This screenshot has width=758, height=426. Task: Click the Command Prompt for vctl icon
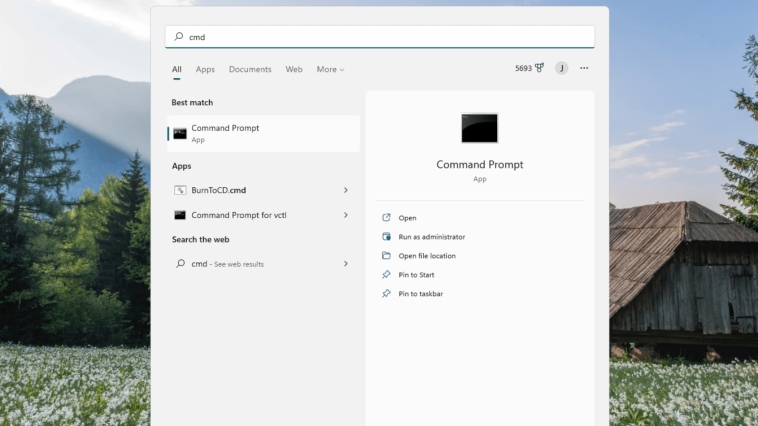pos(180,215)
